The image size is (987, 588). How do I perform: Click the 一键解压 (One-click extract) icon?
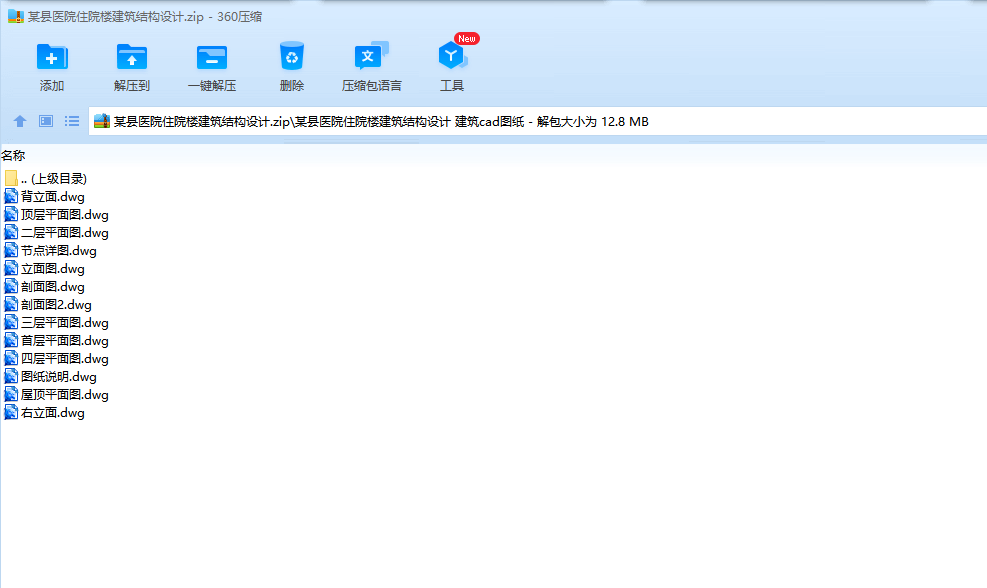[x=212, y=57]
